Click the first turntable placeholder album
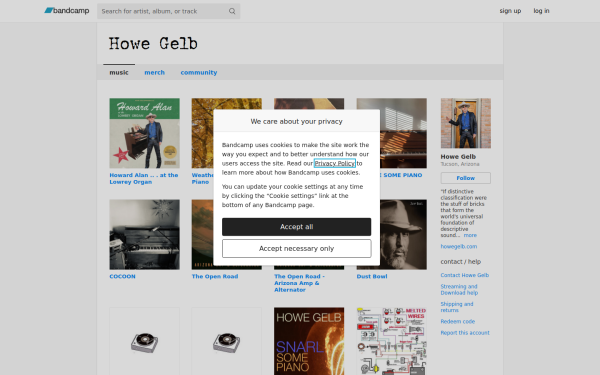 144,341
